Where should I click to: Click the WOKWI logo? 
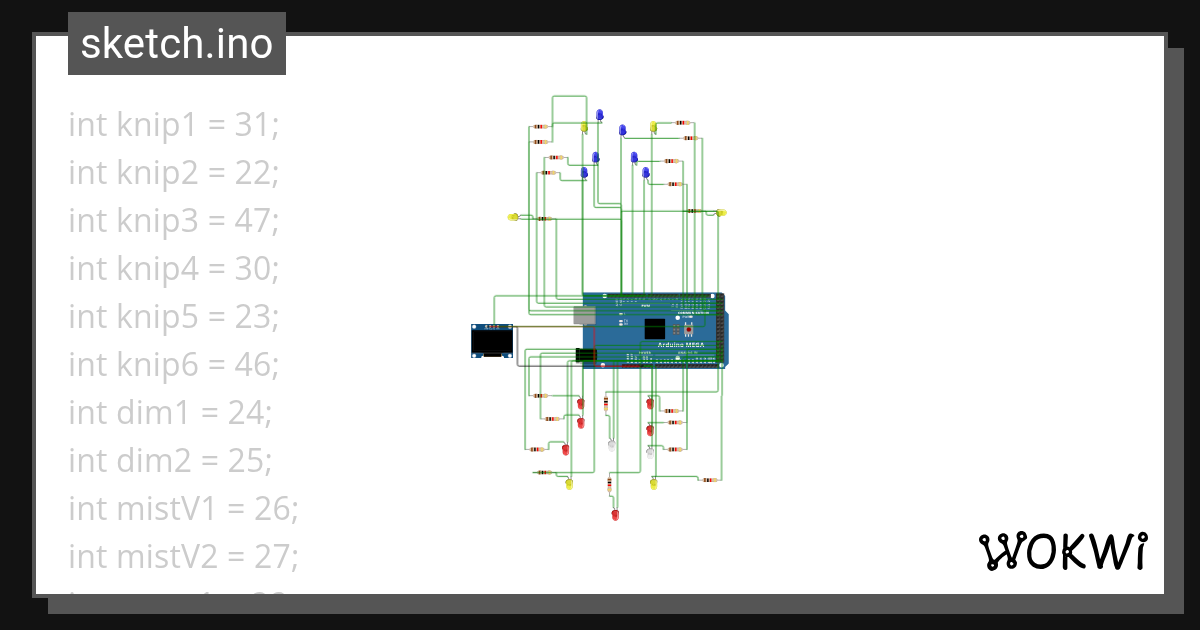[1065, 551]
